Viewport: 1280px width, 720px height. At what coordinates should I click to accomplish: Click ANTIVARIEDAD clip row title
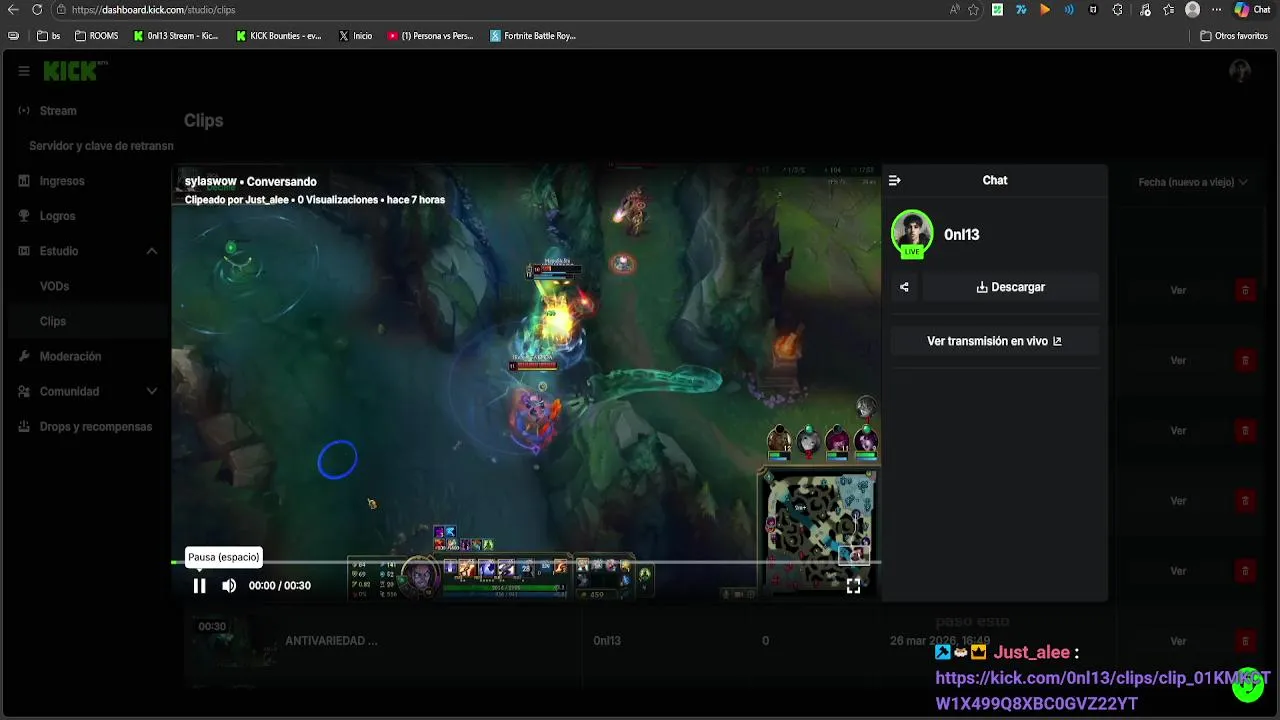tap(331, 641)
